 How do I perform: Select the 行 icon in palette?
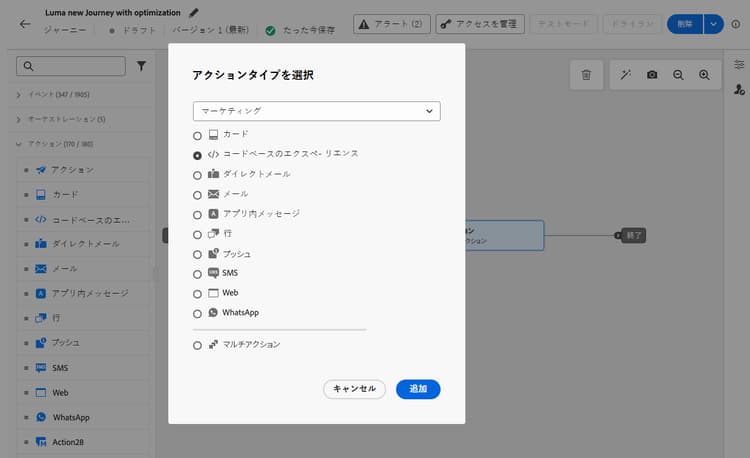pos(41,318)
